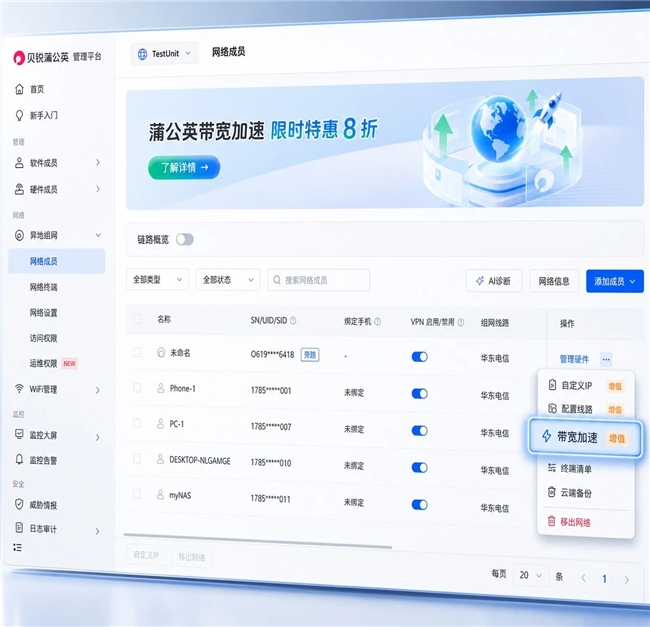Go to next page arrow
Viewport: 650px width, 627px height.
tap(626, 580)
